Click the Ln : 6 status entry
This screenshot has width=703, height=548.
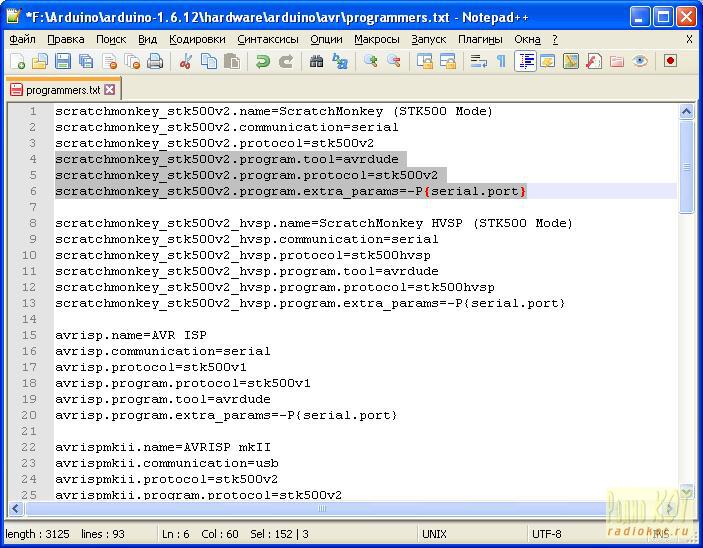click(176, 534)
